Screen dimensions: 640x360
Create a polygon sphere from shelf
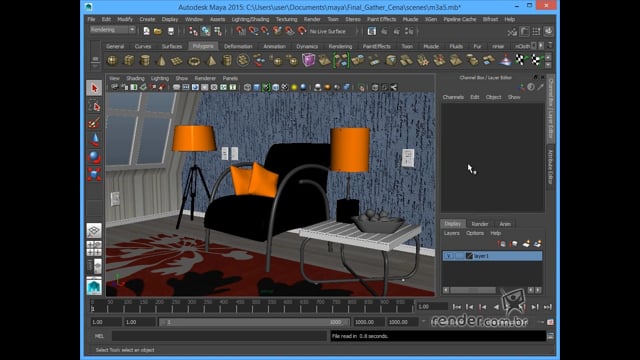tap(112, 61)
